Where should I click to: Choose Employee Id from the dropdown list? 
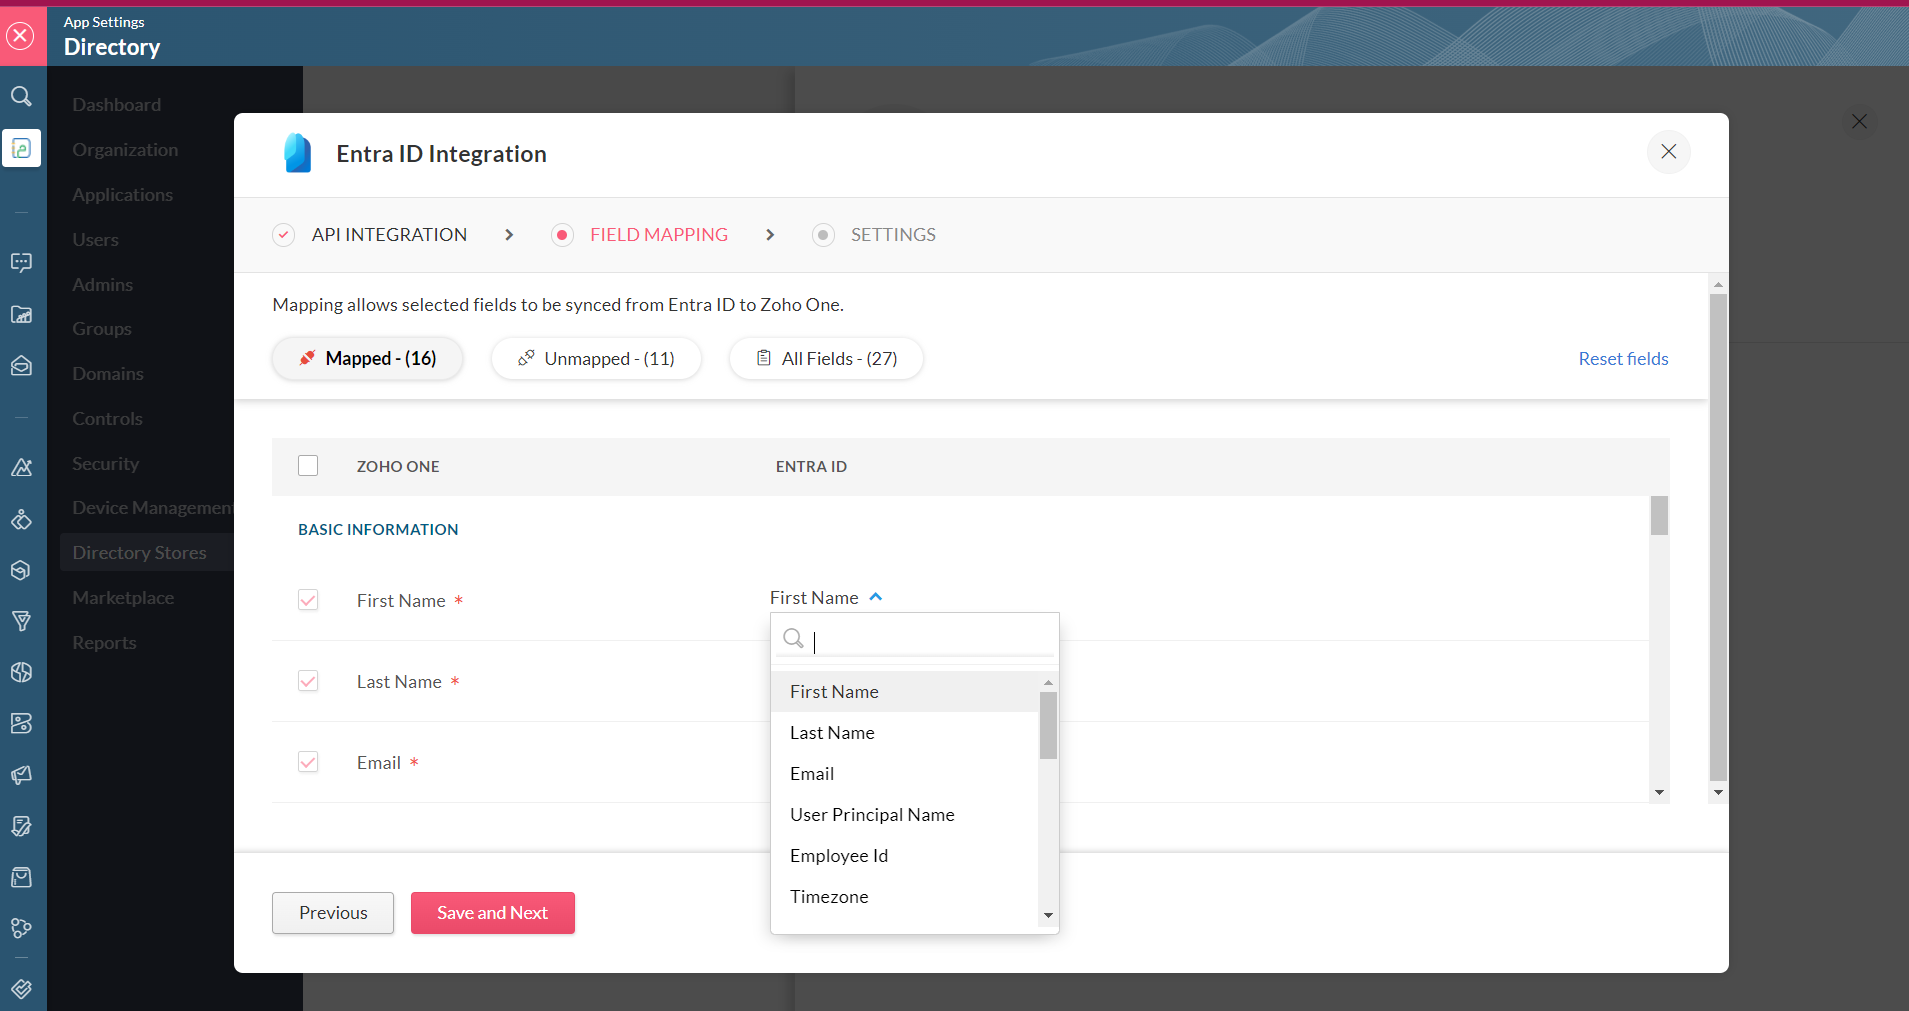(905, 856)
